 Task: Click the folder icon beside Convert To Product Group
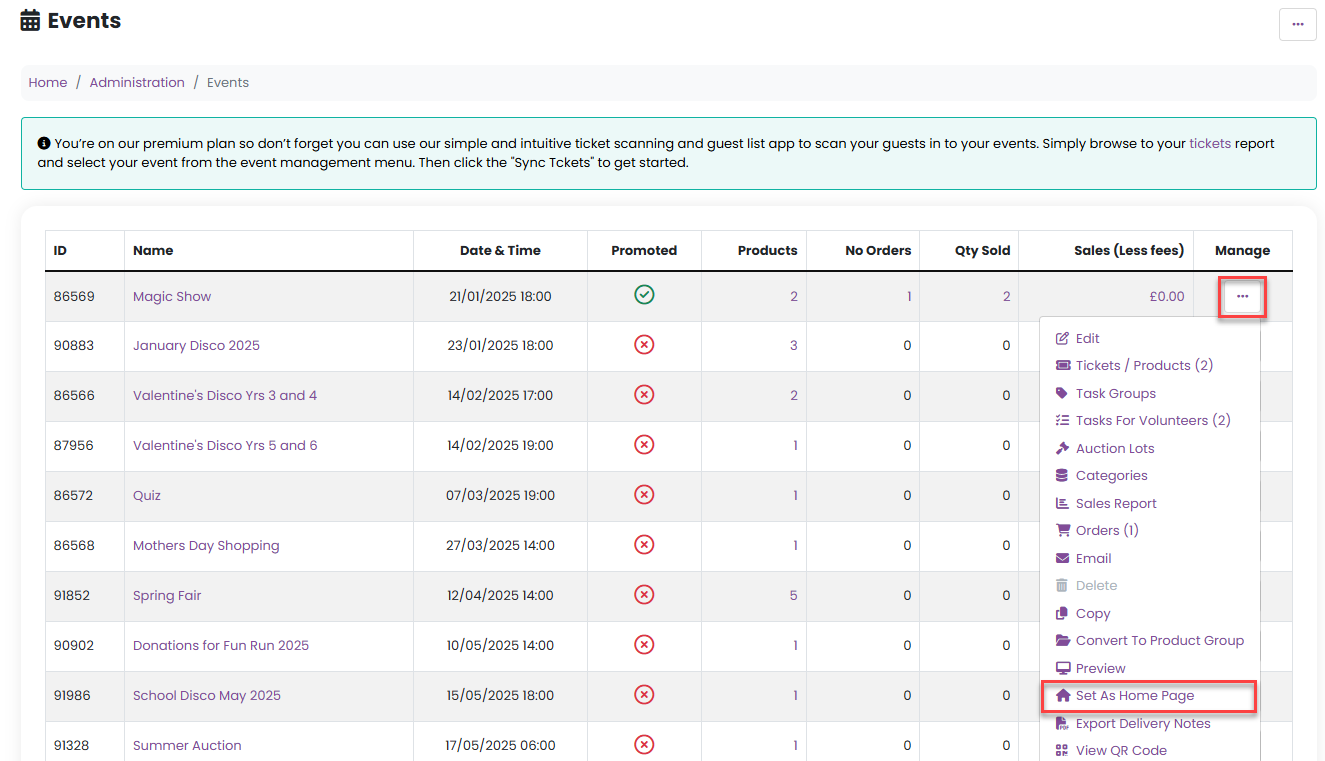[x=1064, y=640]
